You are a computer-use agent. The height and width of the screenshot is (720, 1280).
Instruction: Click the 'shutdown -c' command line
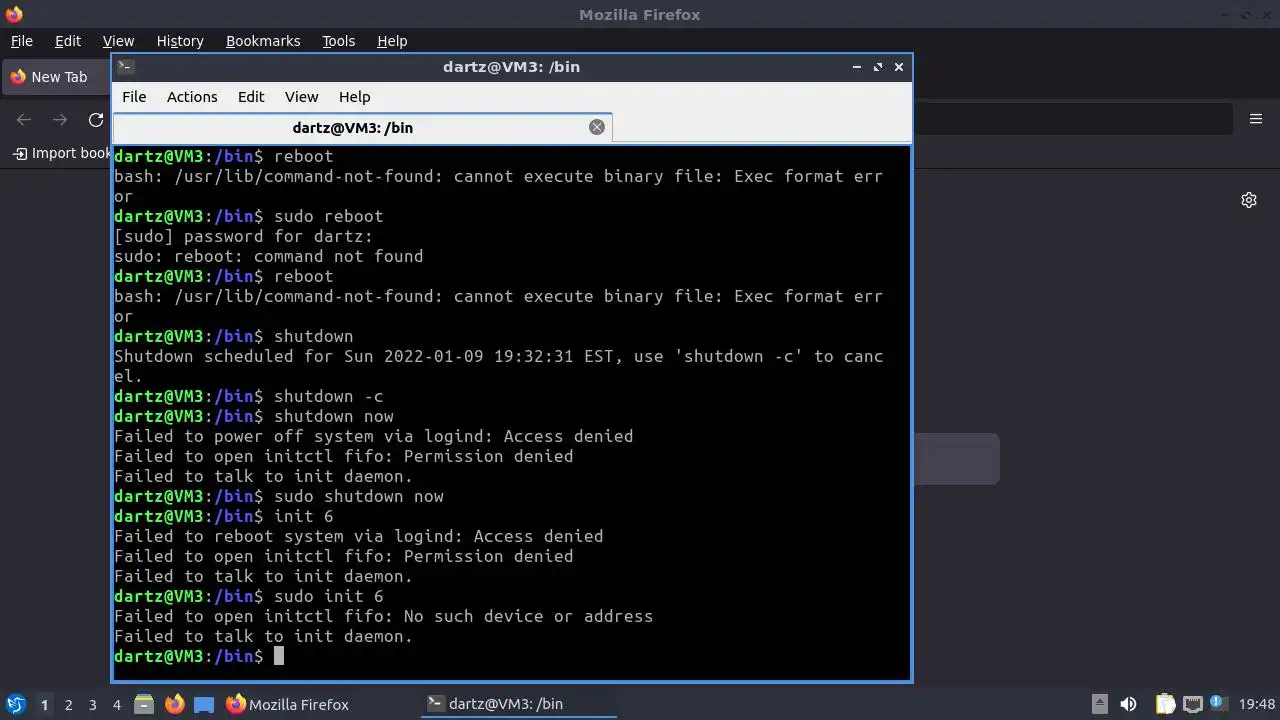click(249, 396)
